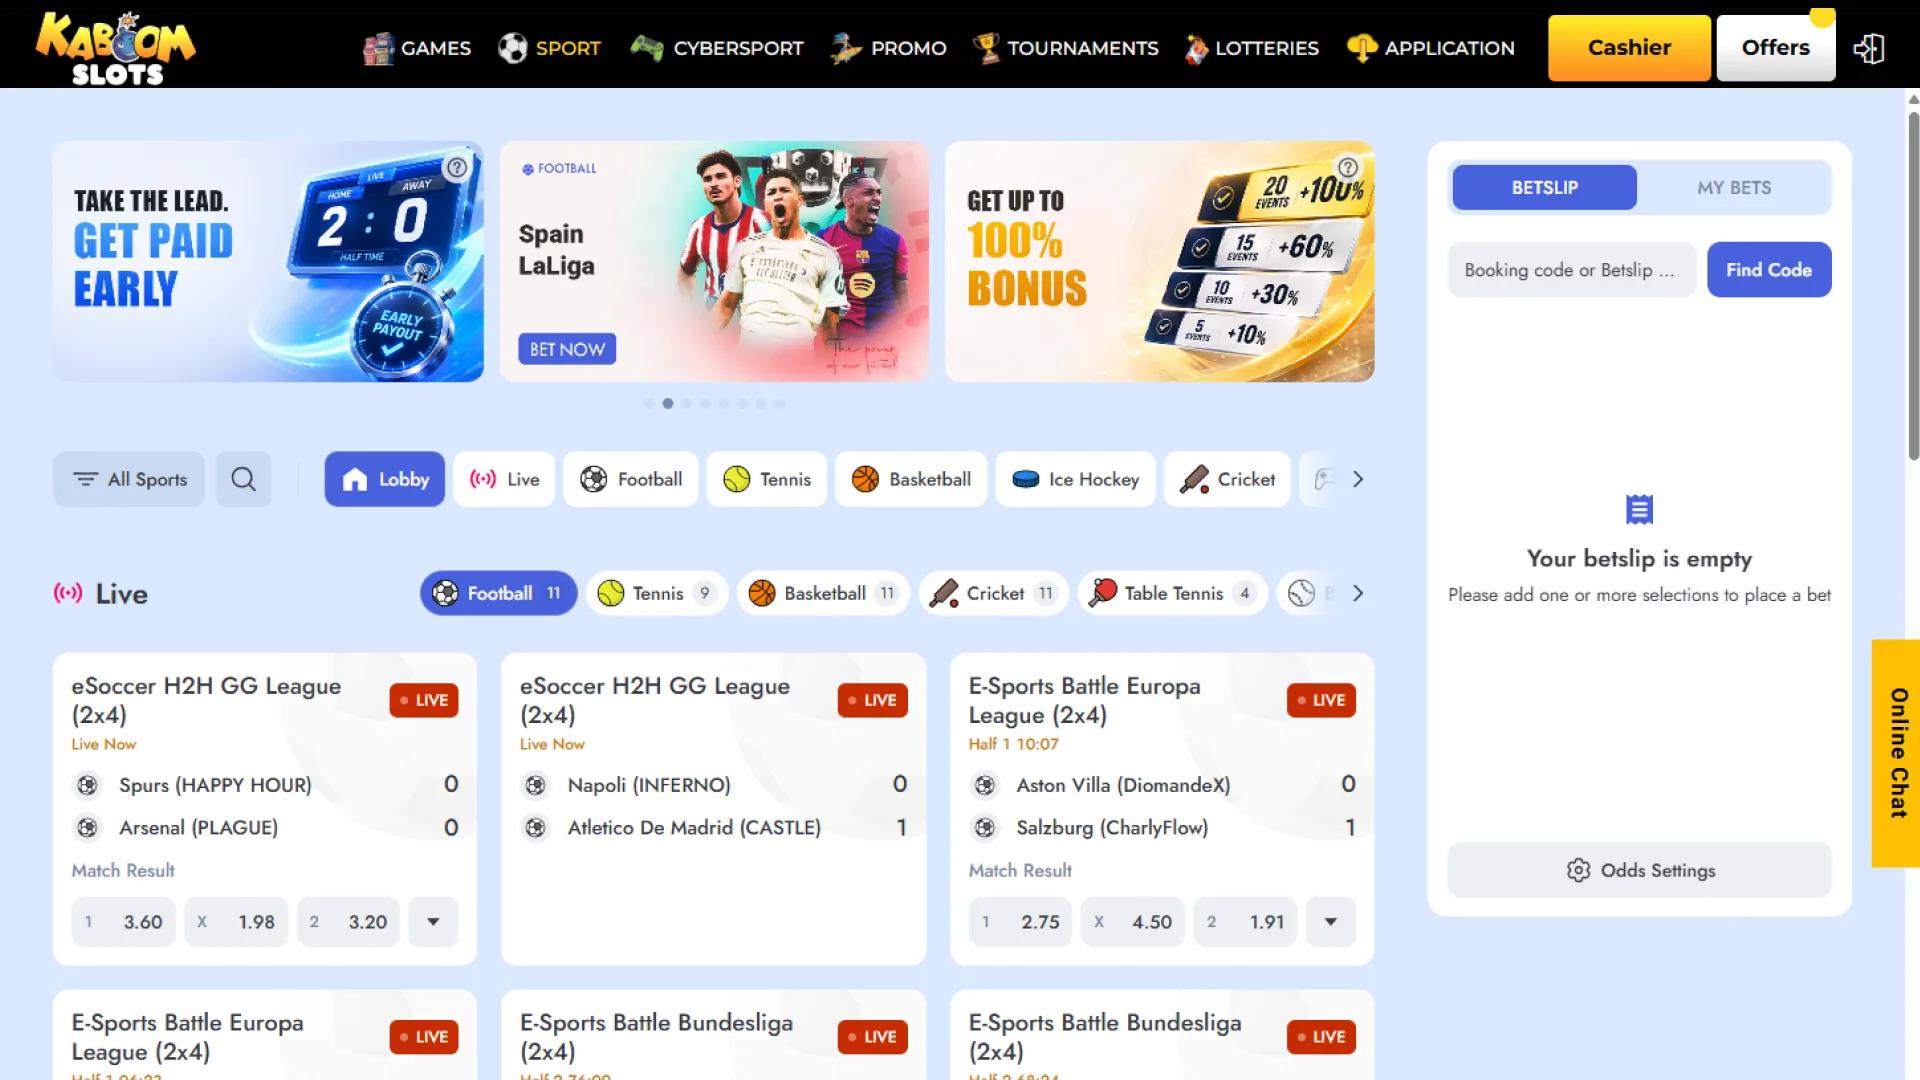Screen dimensions: 1920x1080
Task: Click the empty betslip receipt icon
Action: pos(1640,510)
